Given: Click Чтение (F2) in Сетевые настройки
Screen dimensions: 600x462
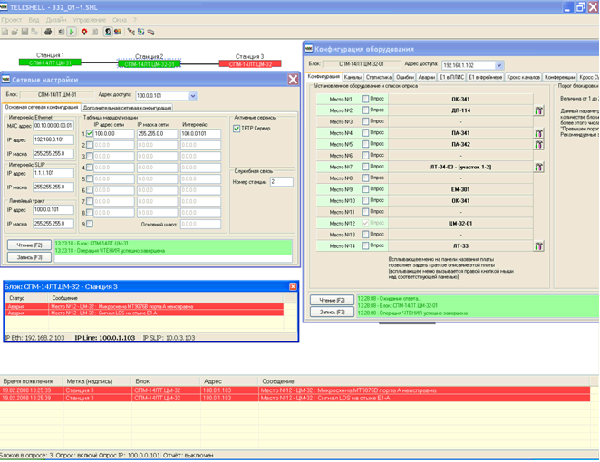Looking at the screenshot, I should click(x=29, y=245).
